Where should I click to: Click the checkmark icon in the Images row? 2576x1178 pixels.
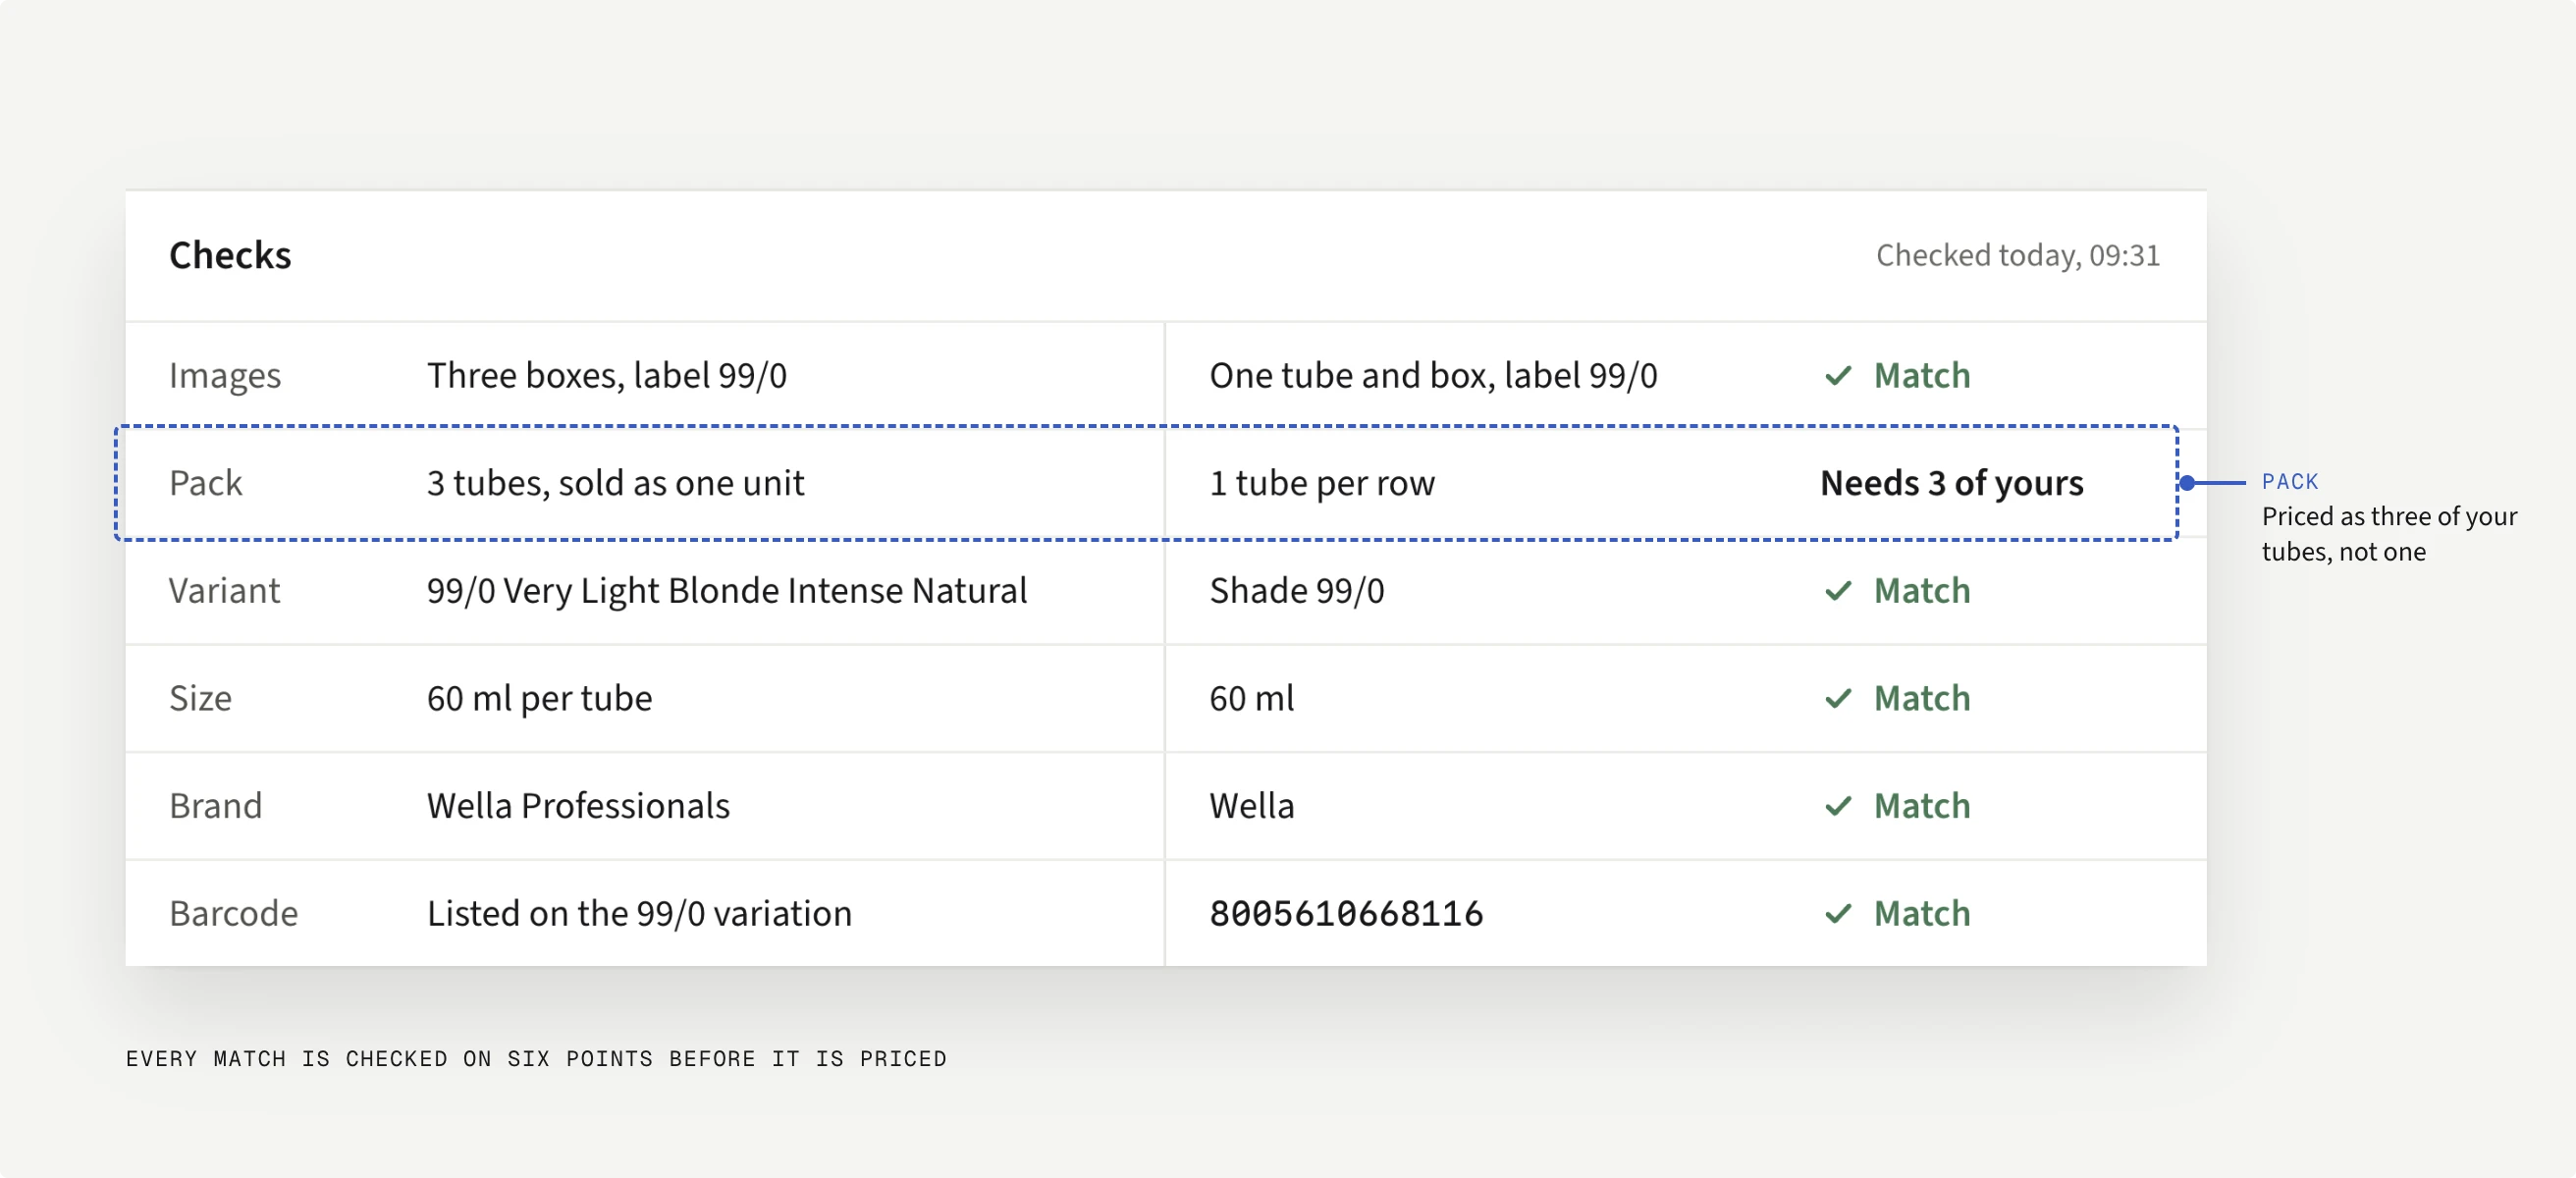[1838, 376]
